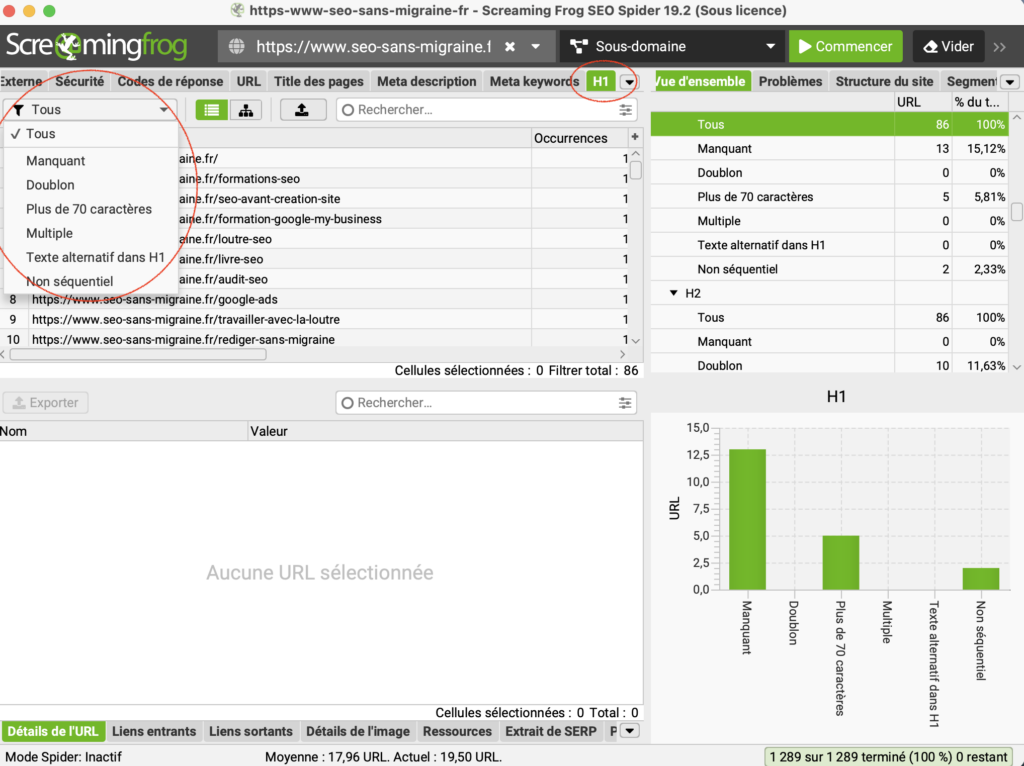
Task: Select the H1 Plus de 70 caractères overview row
Action: (x=829, y=197)
